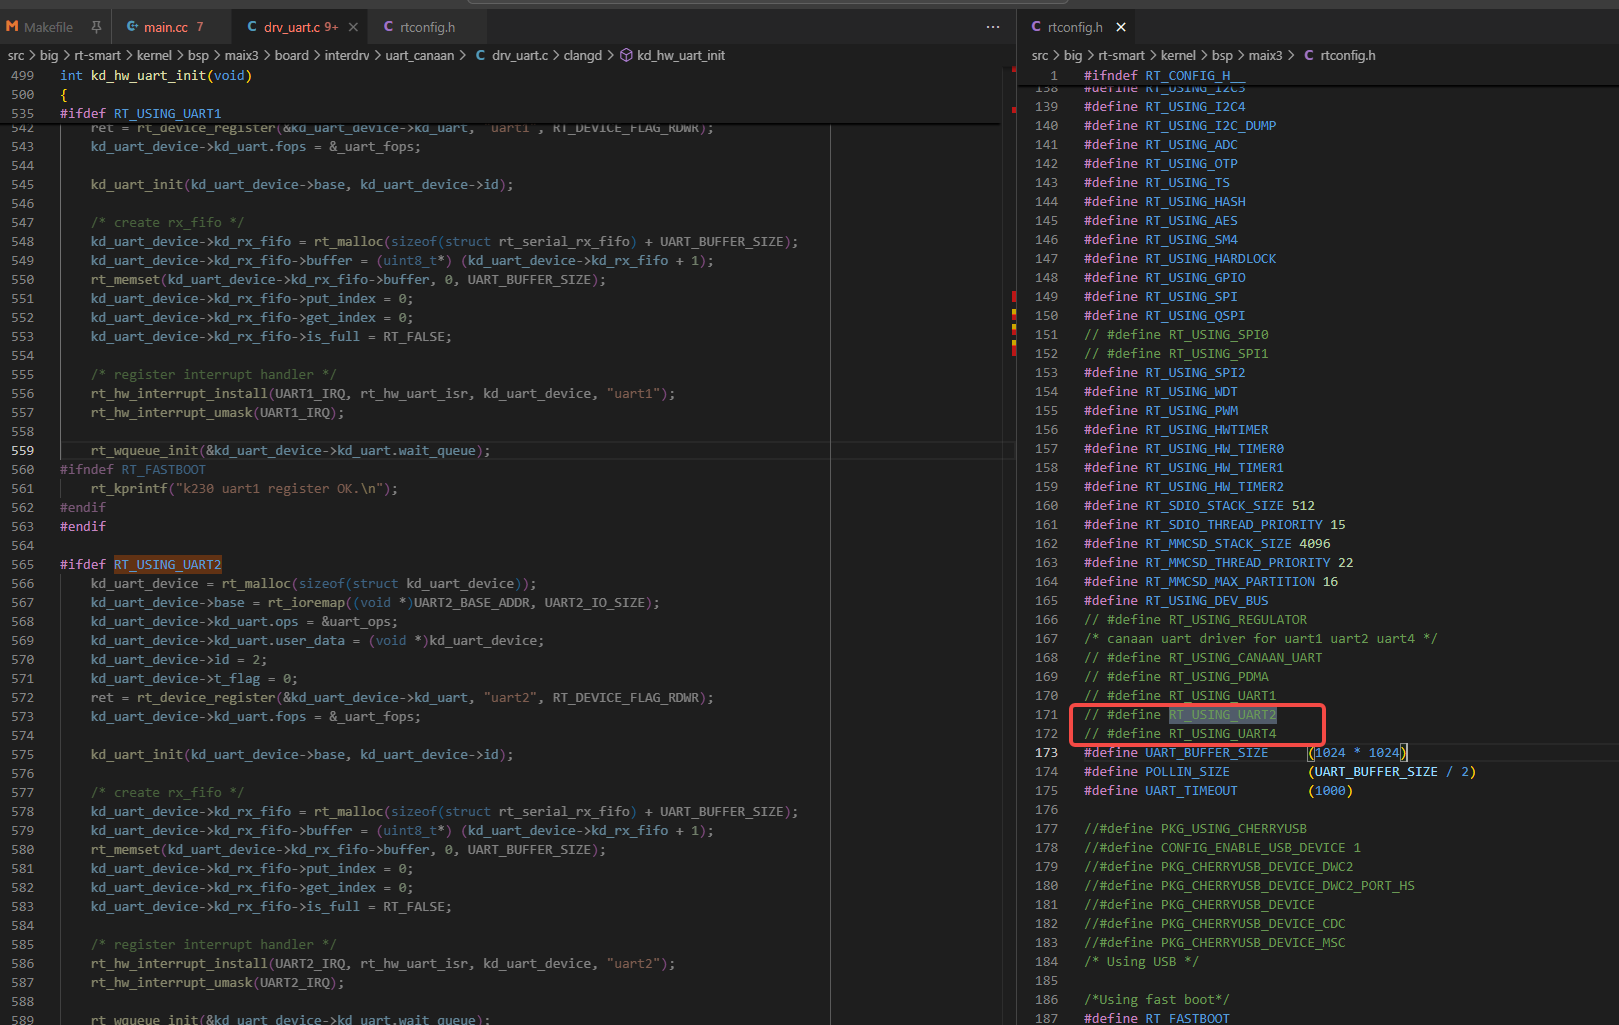Click highlighted RT_USING_UART2 on line 565

tap(167, 564)
